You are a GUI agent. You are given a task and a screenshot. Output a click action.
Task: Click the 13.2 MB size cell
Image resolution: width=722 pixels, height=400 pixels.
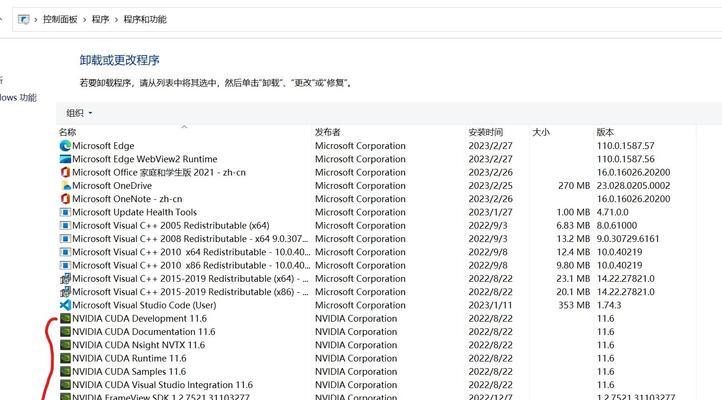(x=573, y=239)
